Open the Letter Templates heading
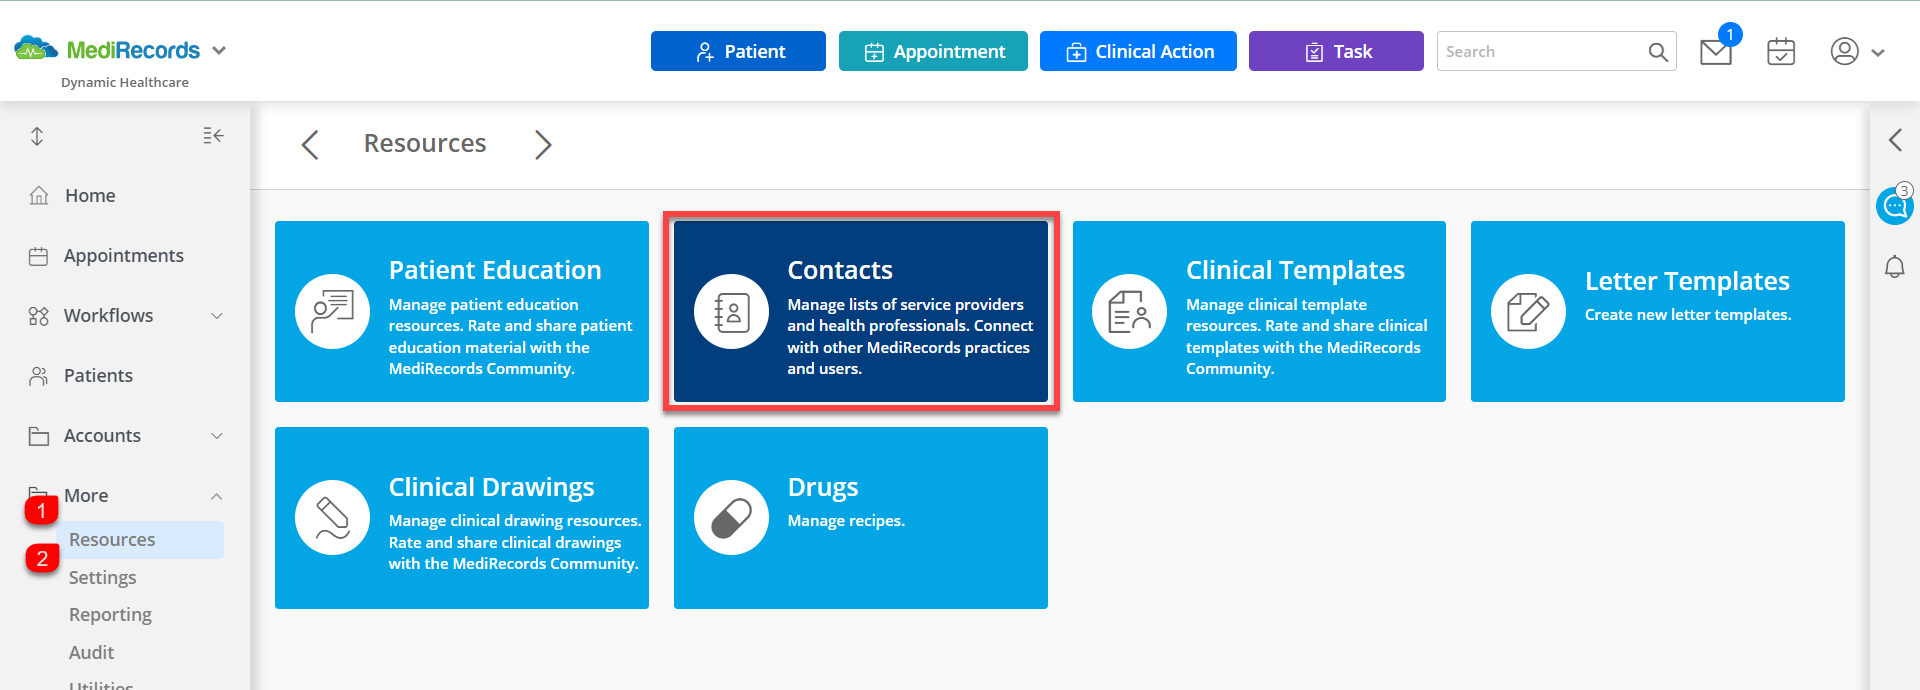 (x=1687, y=281)
